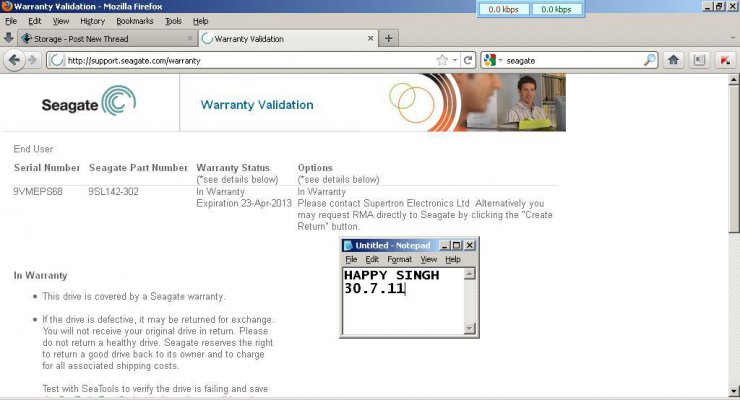740x400 pixels.
Task: Open a new tab with plus button
Action: [x=388, y=38]
